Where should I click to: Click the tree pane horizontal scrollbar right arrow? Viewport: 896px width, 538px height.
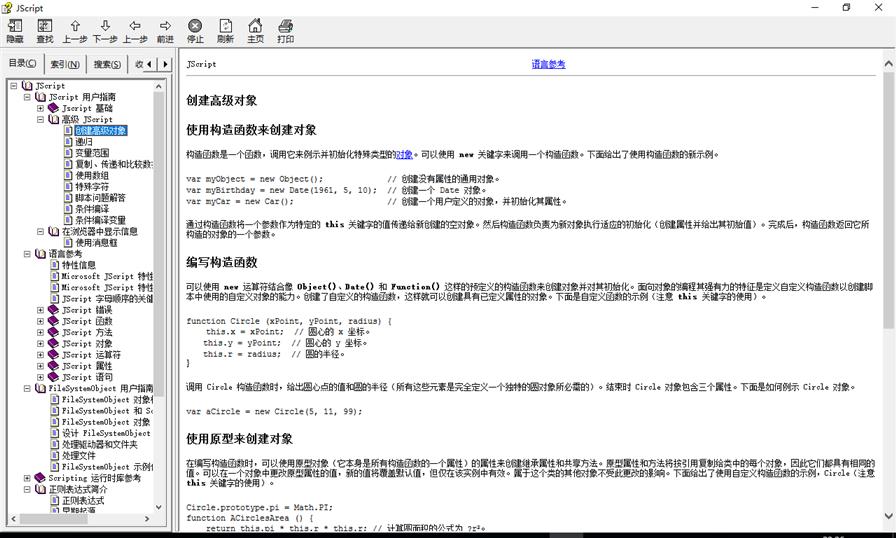(147, 519)
